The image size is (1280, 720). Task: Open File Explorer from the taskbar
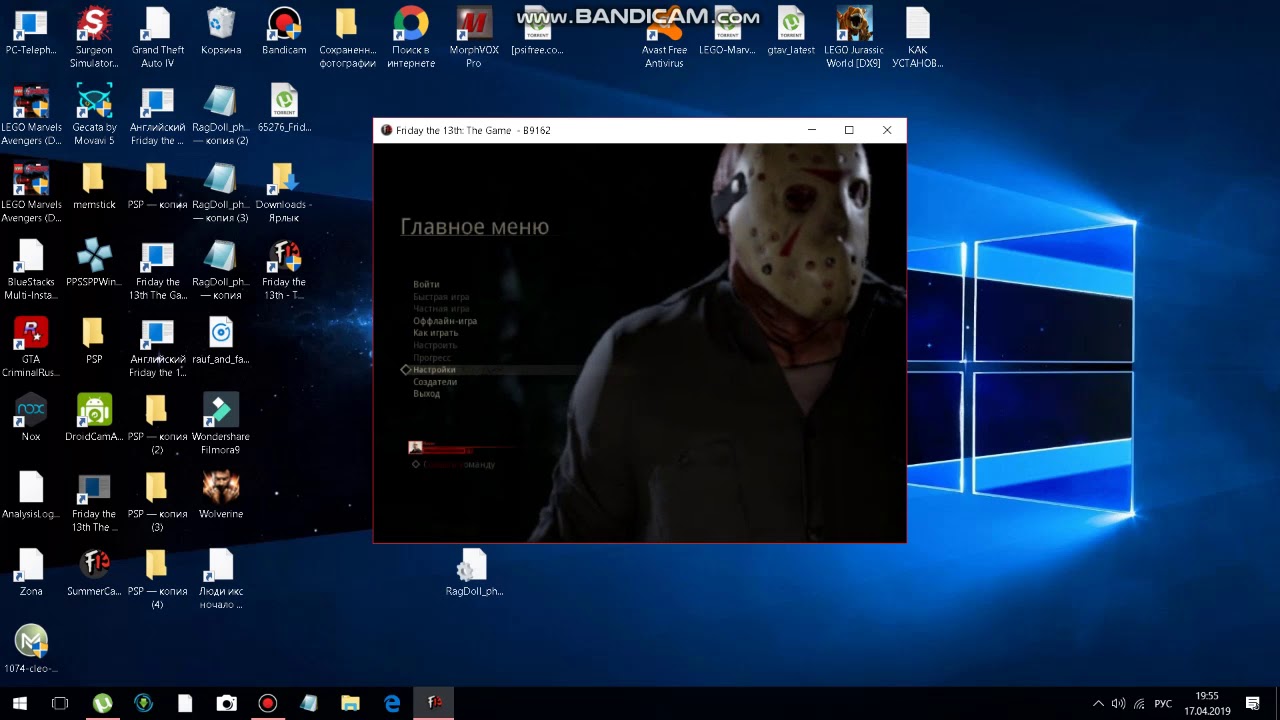350,703
